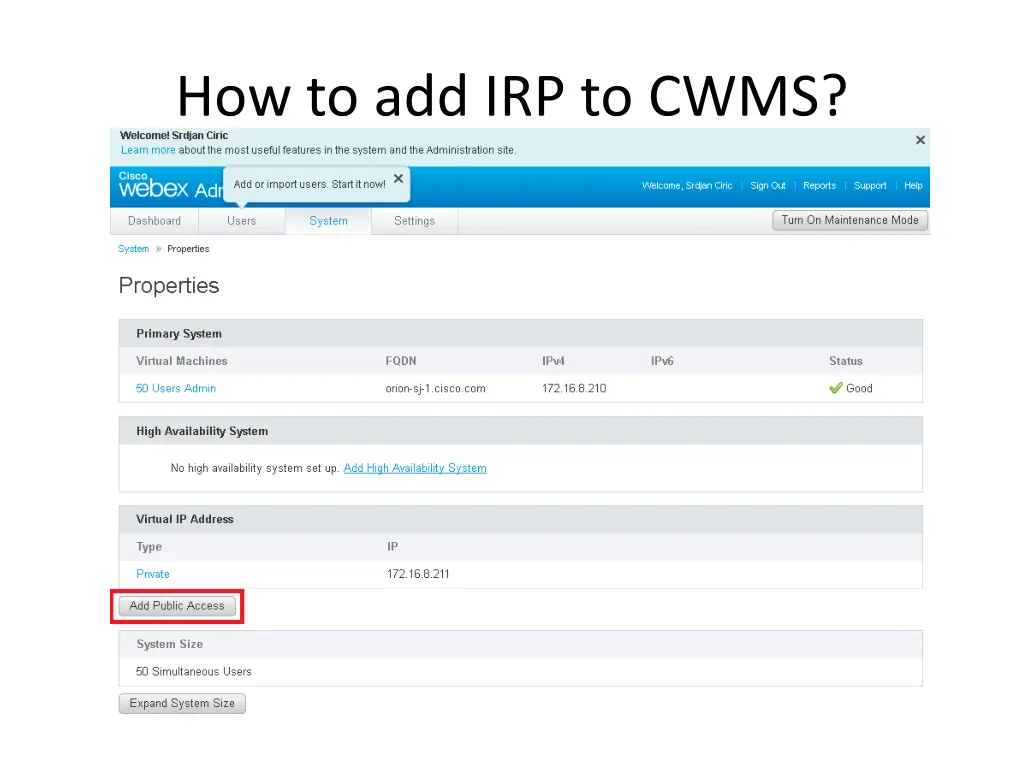Click the Properties breadcrumb text
The width and height of the screenshot is (1024, 768).
188,249
